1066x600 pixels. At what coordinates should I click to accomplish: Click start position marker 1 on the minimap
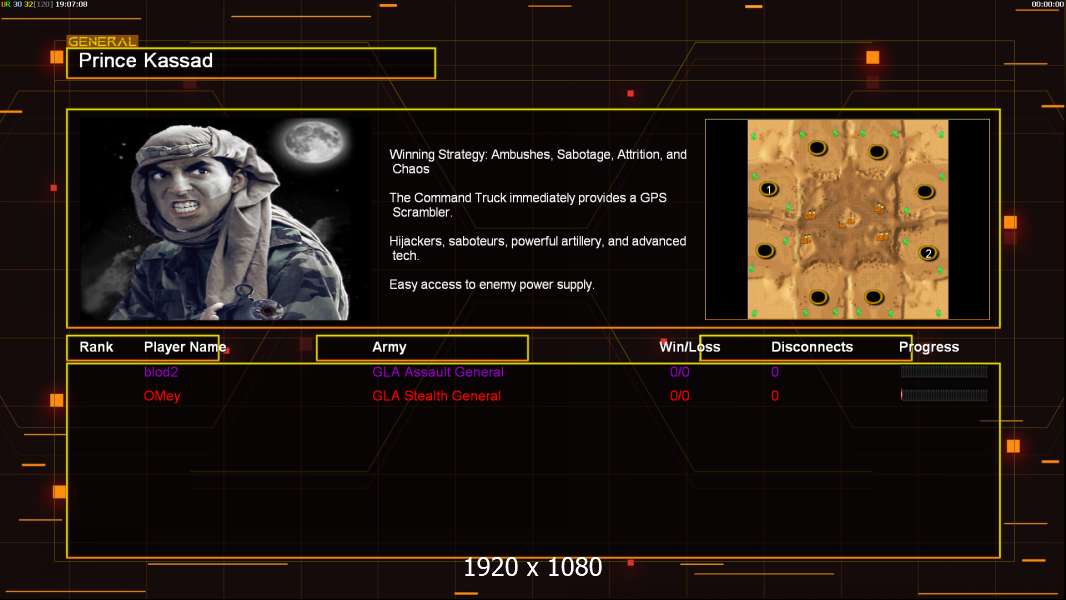point(768,189)
